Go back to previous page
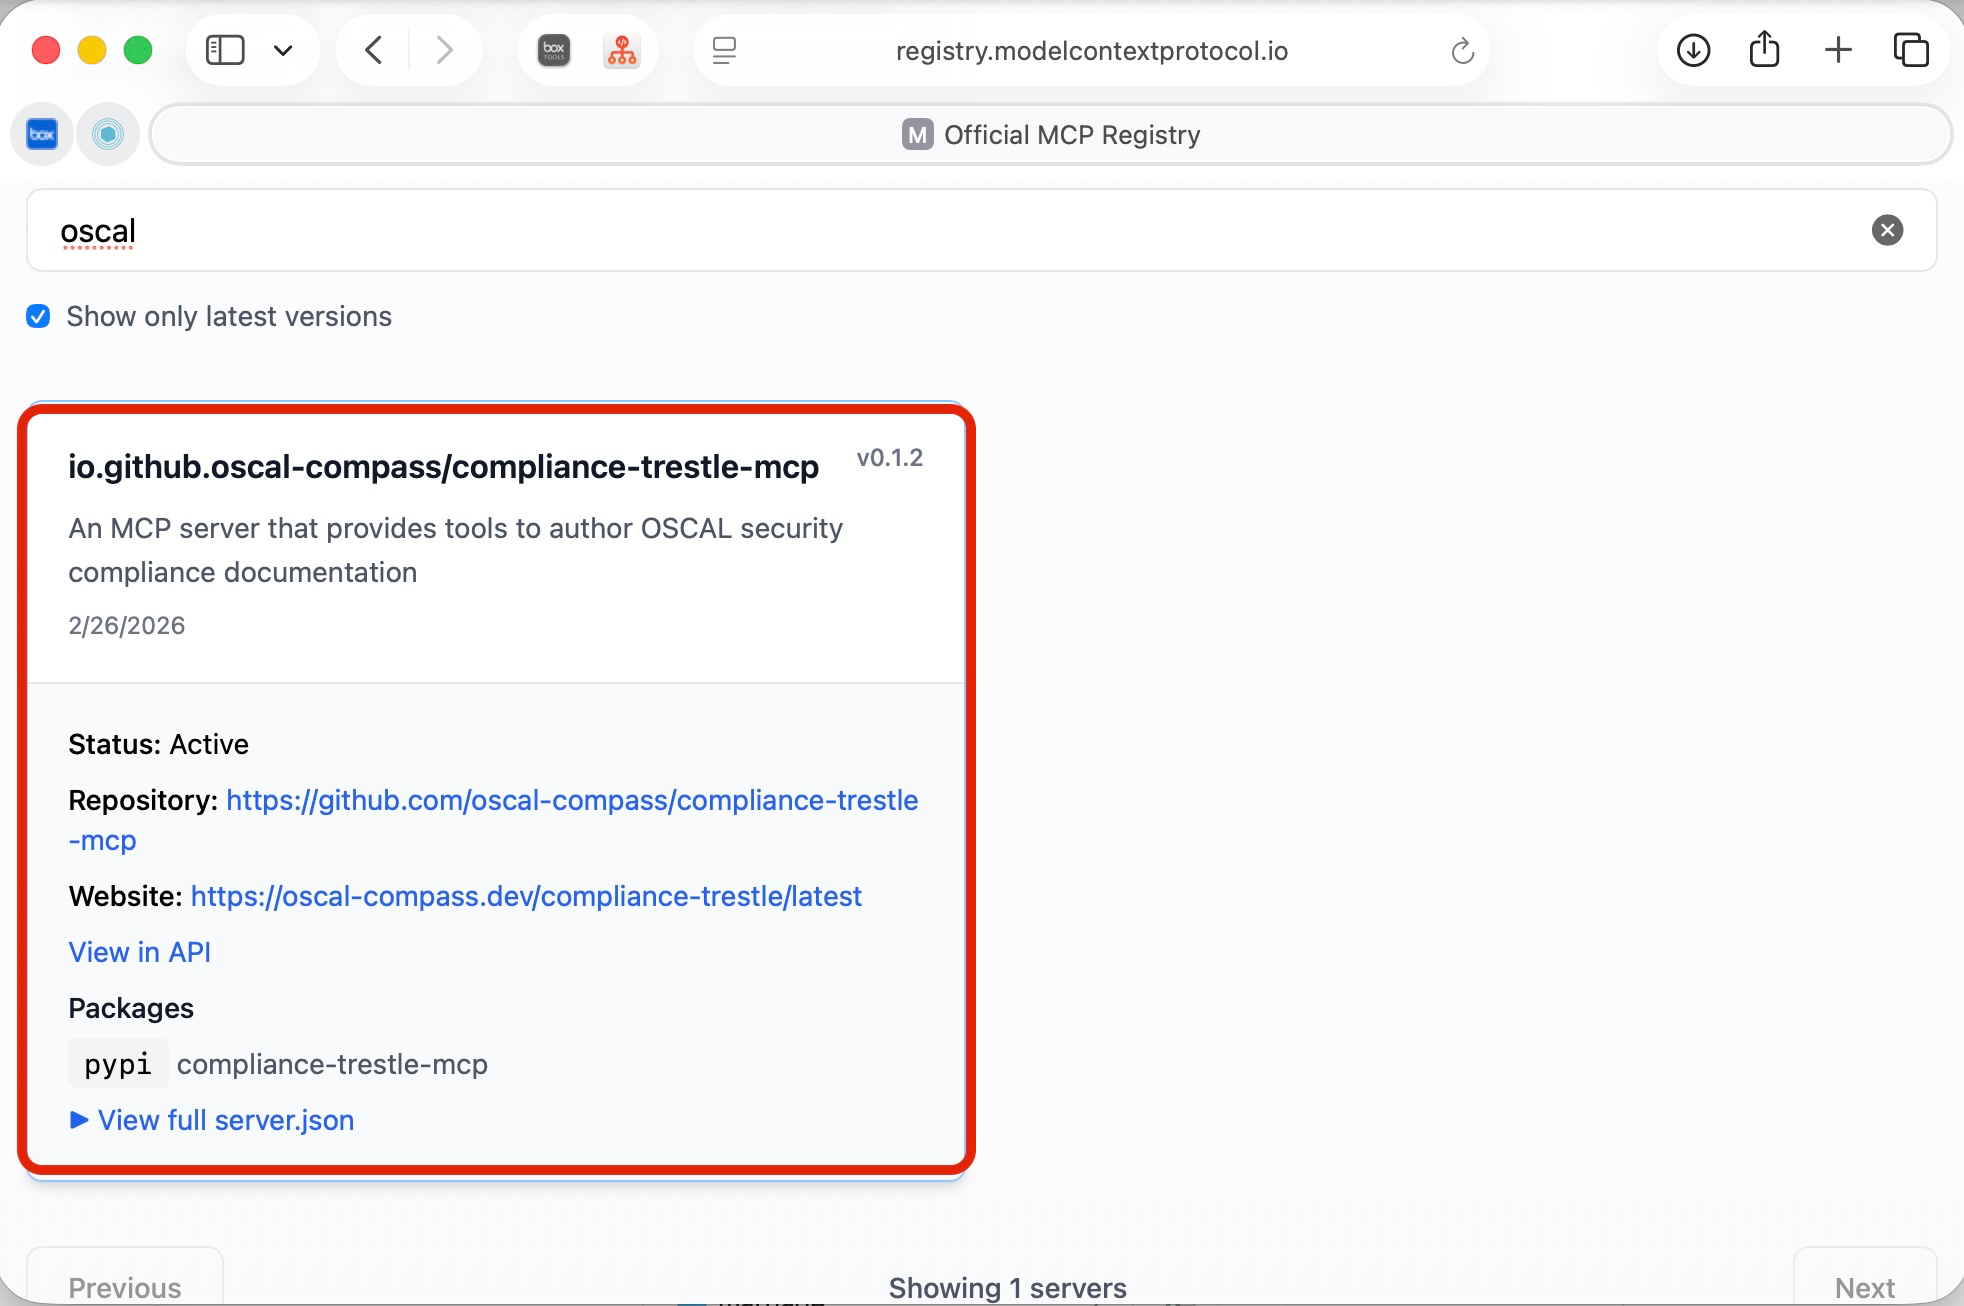 [x=374, y=50]
